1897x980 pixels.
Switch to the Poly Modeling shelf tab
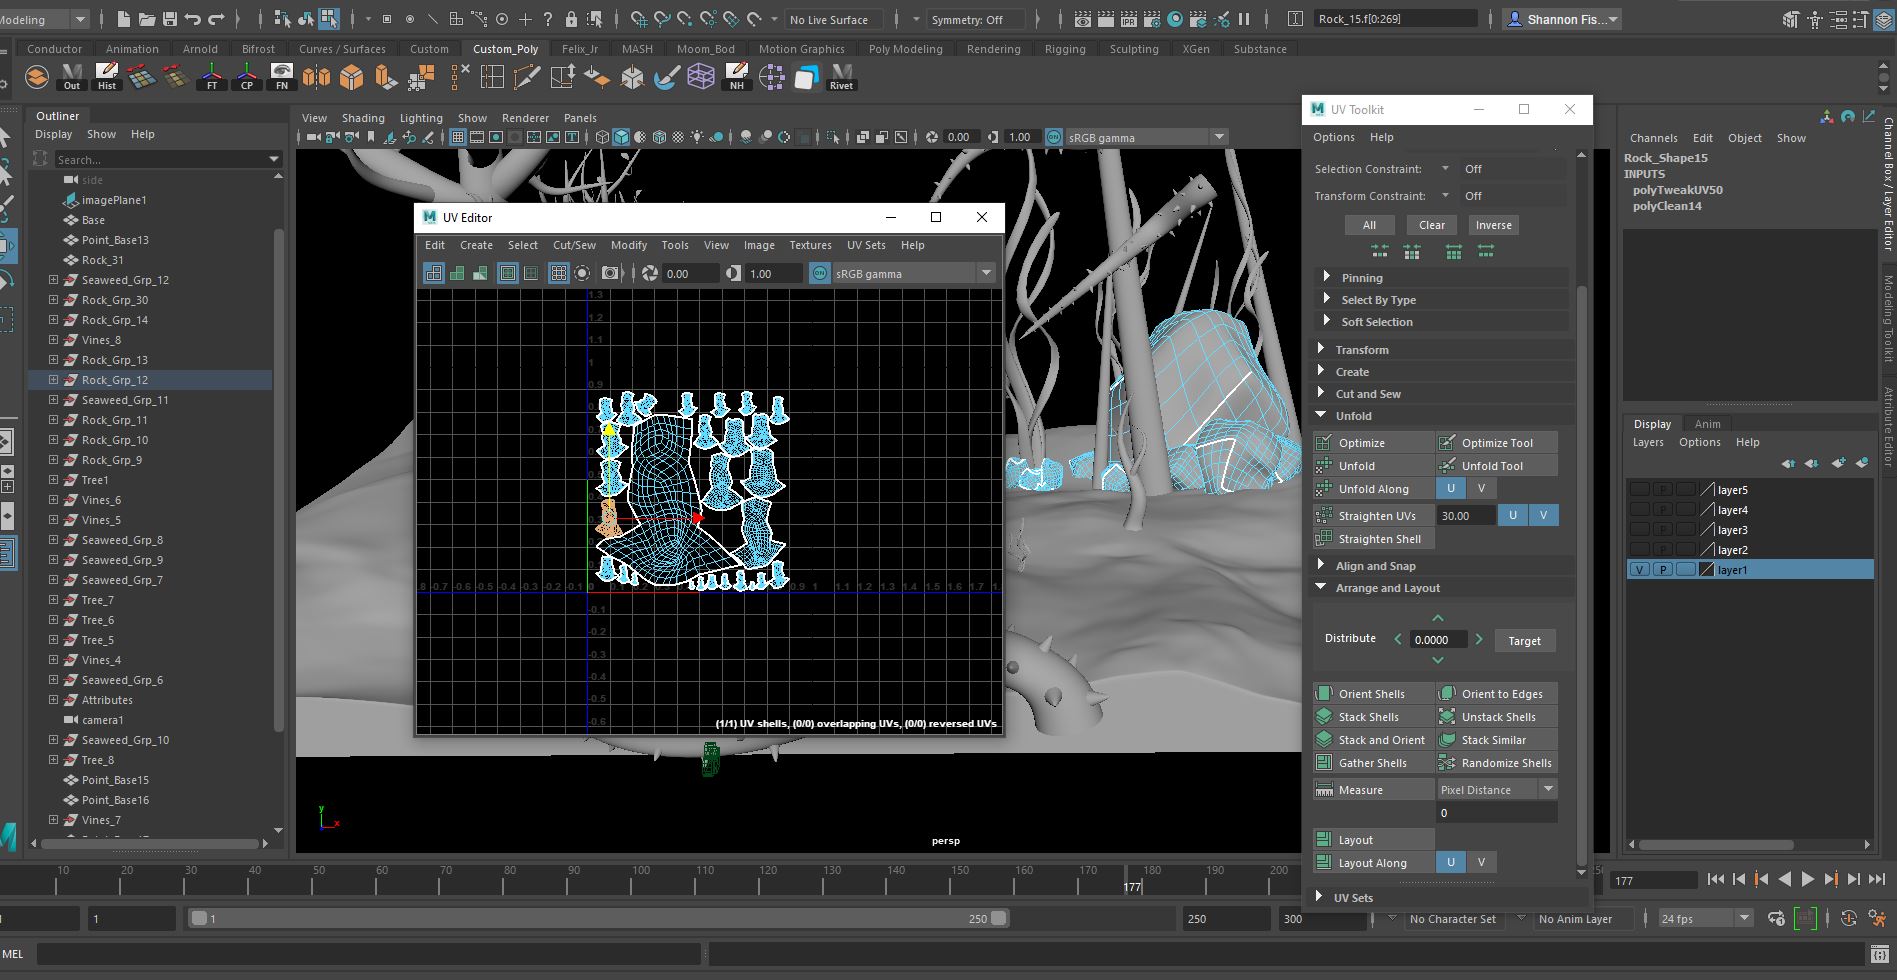(905, 48)
